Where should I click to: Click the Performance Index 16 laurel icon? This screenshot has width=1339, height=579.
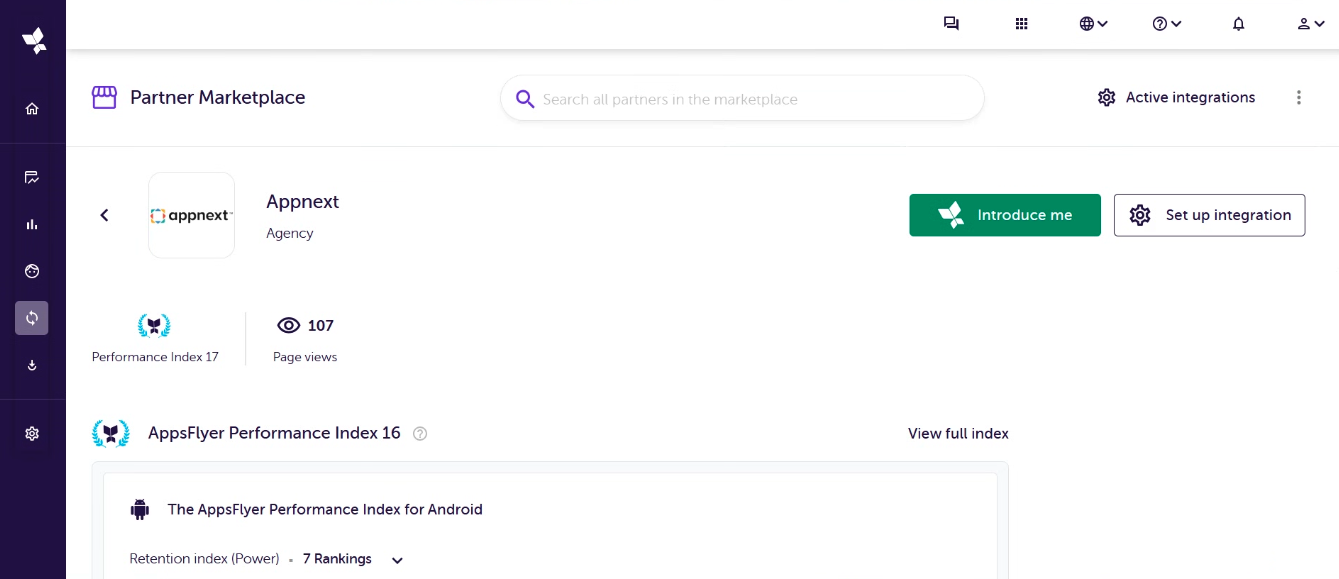click(x=111, y=433)
